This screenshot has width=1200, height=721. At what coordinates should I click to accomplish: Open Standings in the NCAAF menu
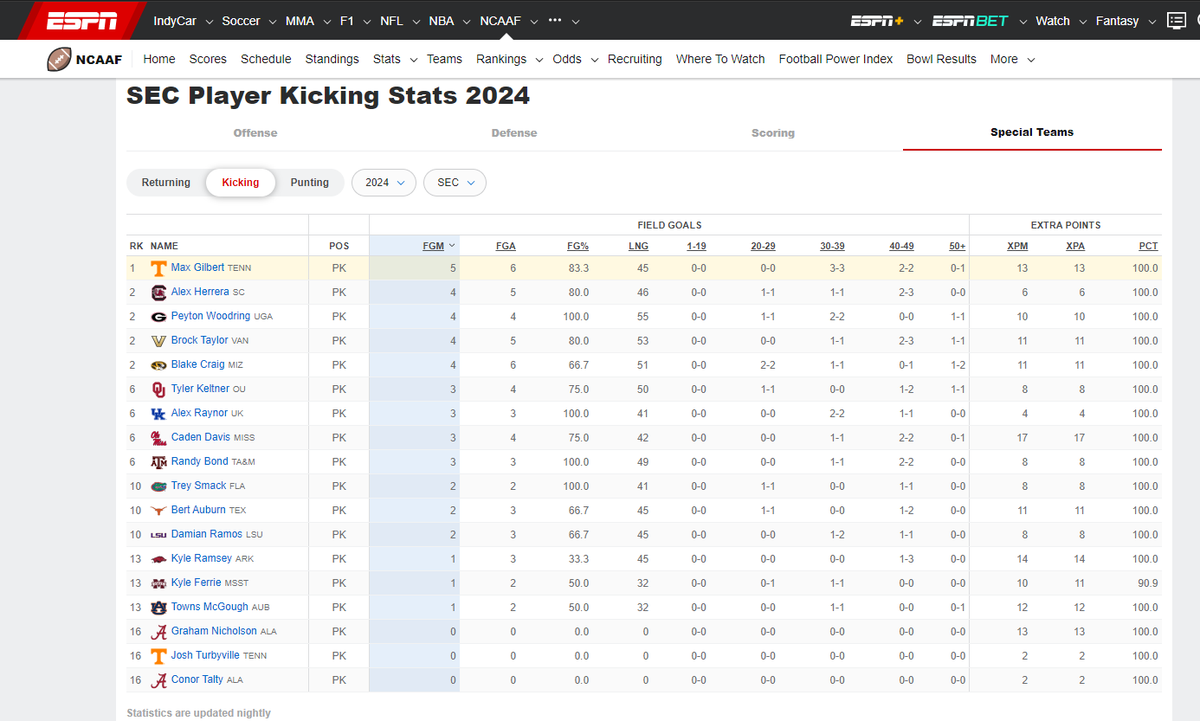pyautogui.click(x=332, y=59)
